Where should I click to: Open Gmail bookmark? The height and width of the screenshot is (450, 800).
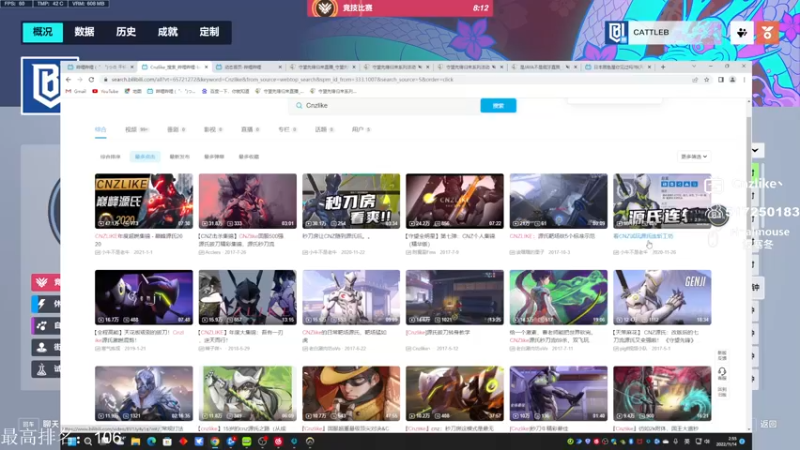76,91
